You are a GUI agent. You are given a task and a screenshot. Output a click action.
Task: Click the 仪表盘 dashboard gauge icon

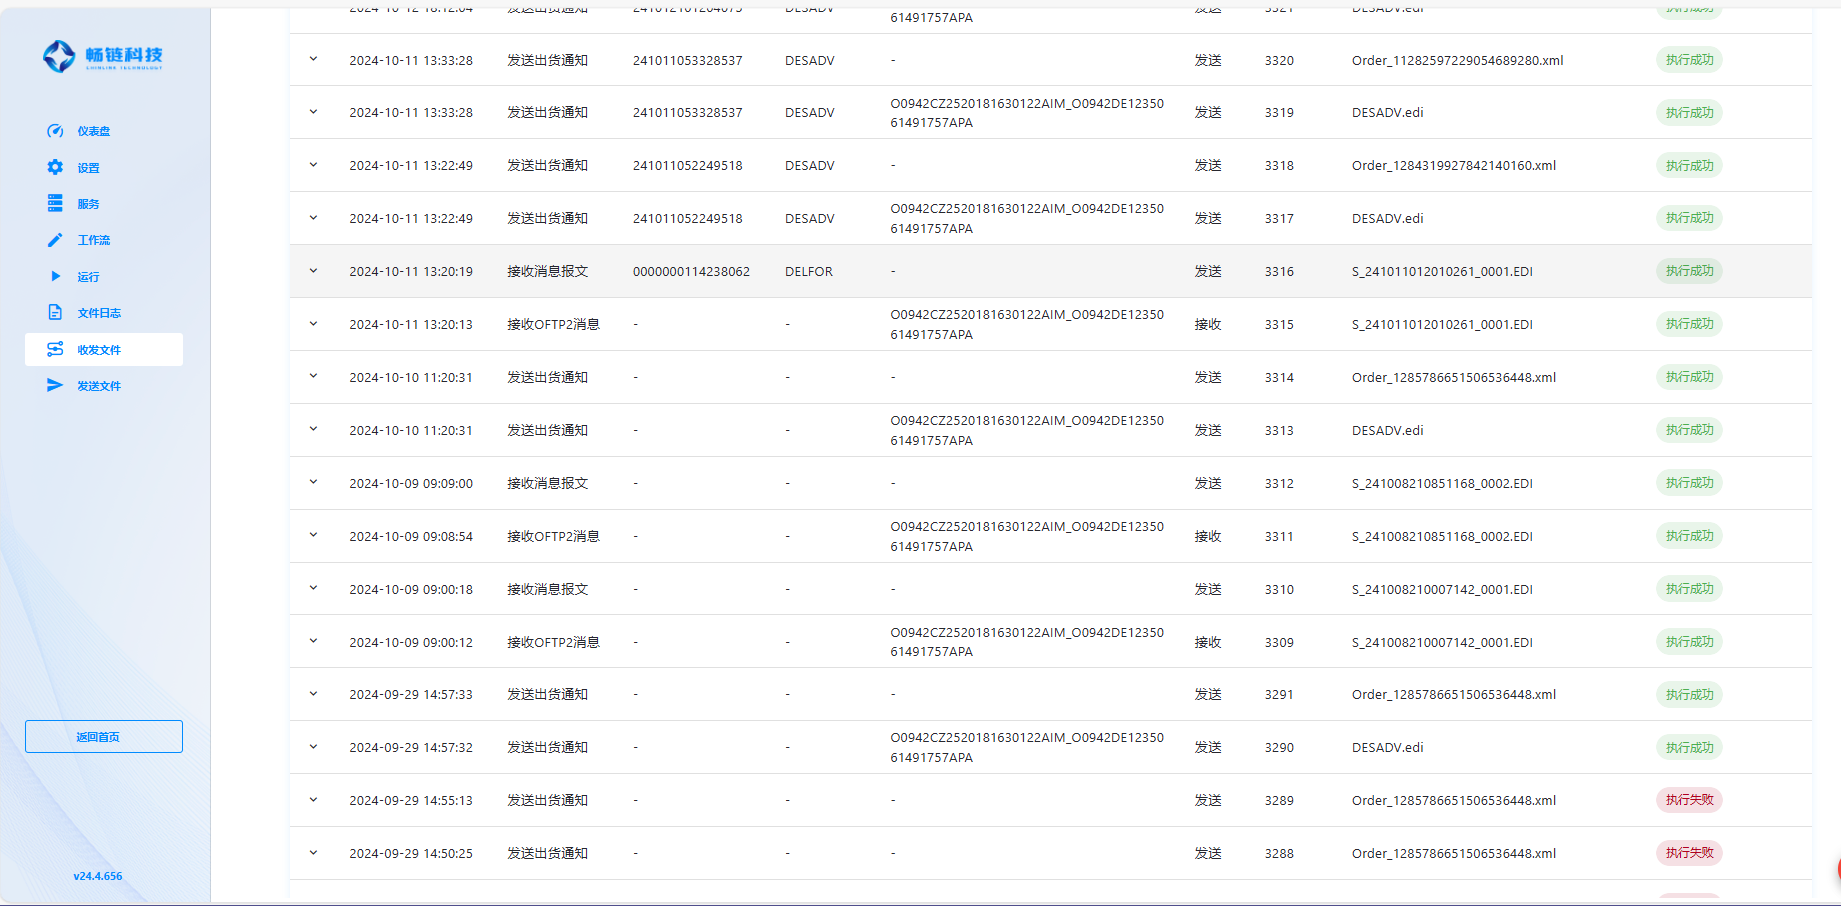pyautogui.click(x=55, y=131)
